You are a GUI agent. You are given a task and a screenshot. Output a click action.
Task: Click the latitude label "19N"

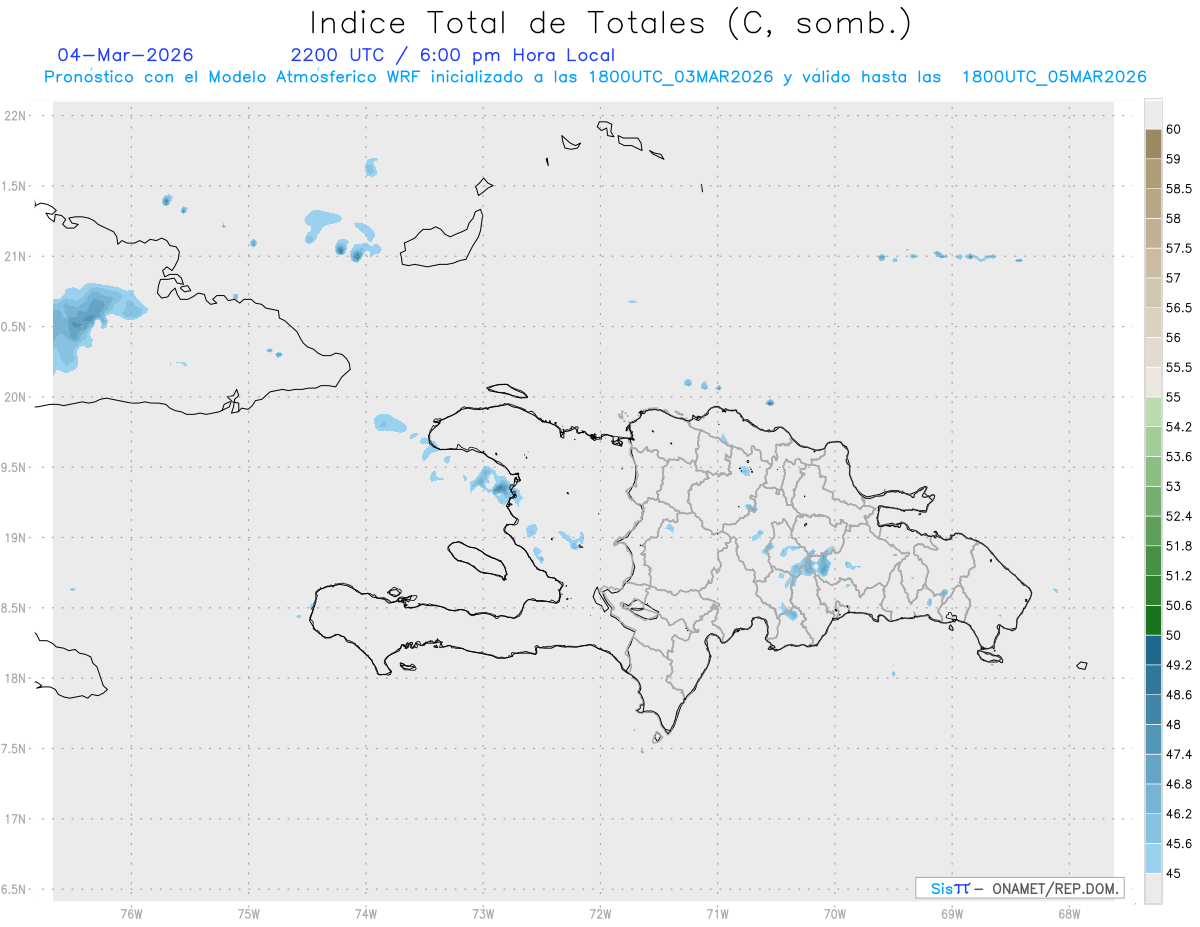tap(16, 538)
